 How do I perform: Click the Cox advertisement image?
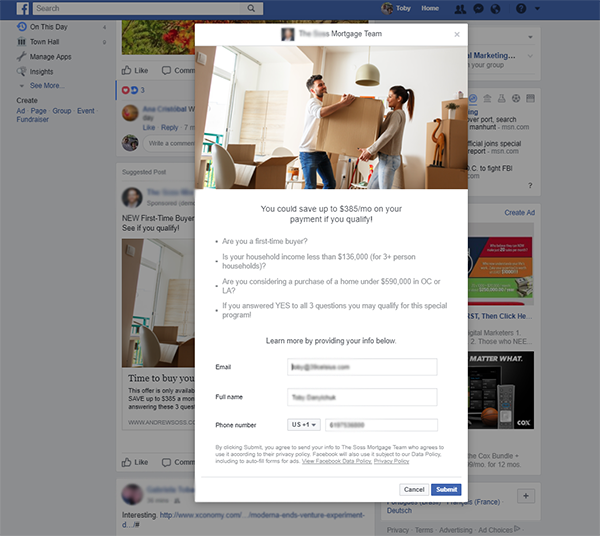point(501,390)
